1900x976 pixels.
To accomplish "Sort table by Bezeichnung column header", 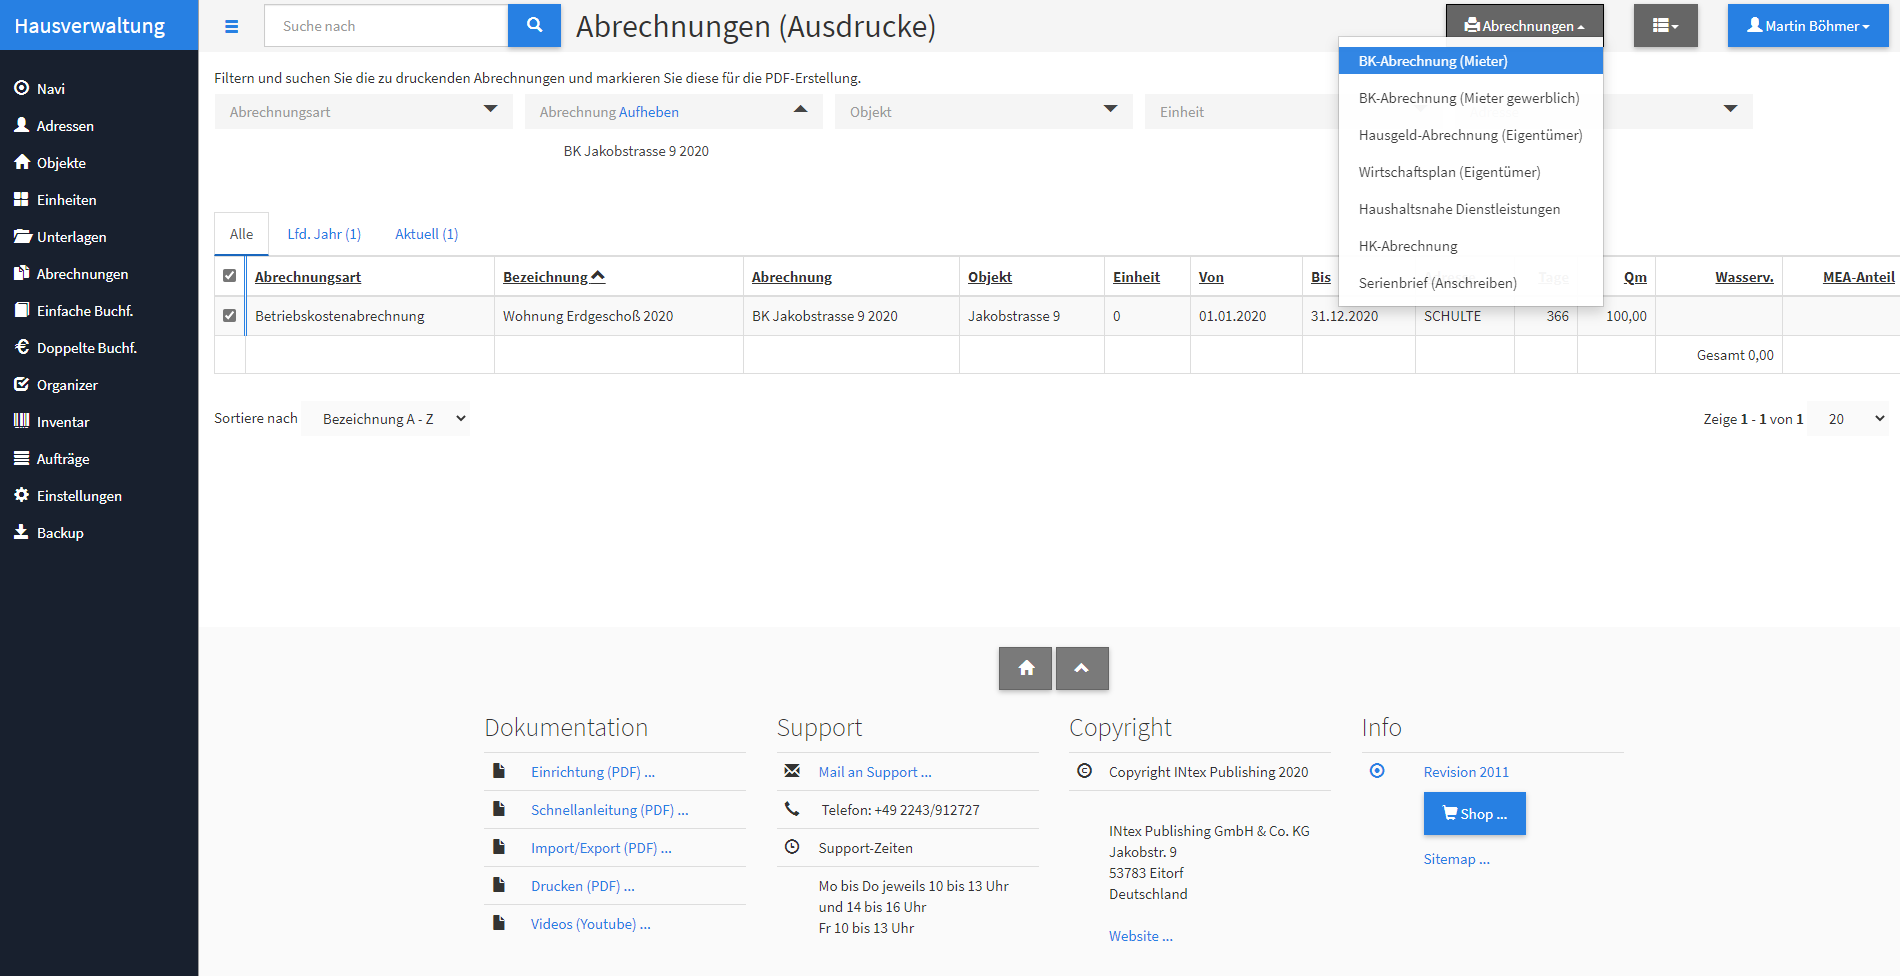I will point(553,277).
